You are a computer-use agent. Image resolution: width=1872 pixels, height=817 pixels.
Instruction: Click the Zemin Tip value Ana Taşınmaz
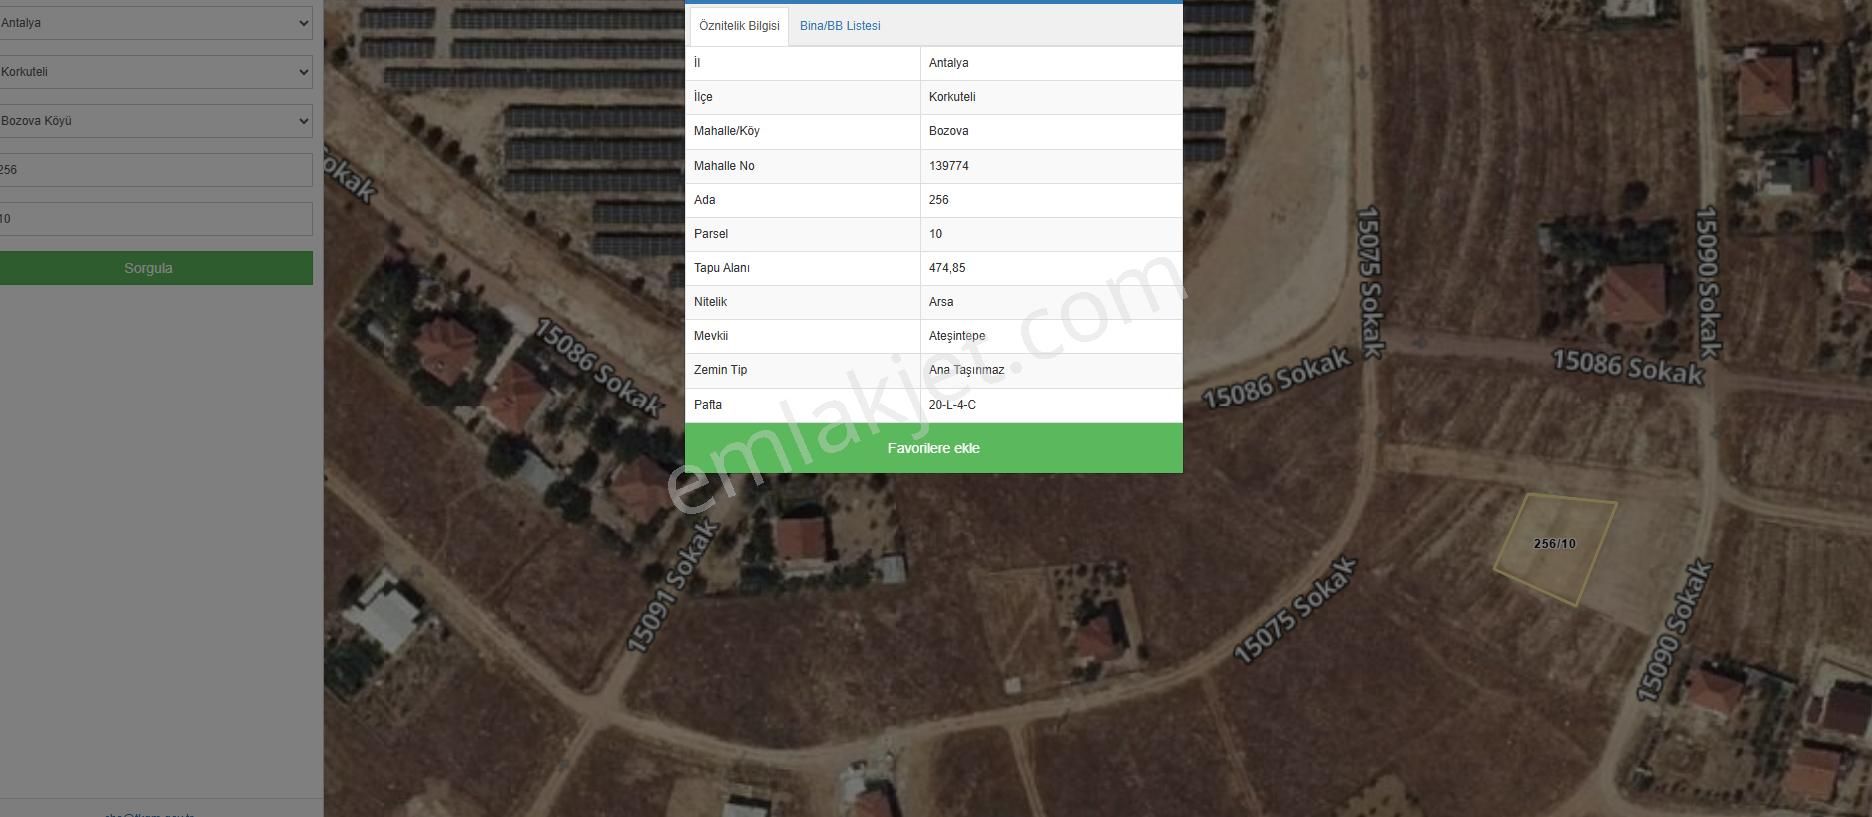[x=966, y=370]
